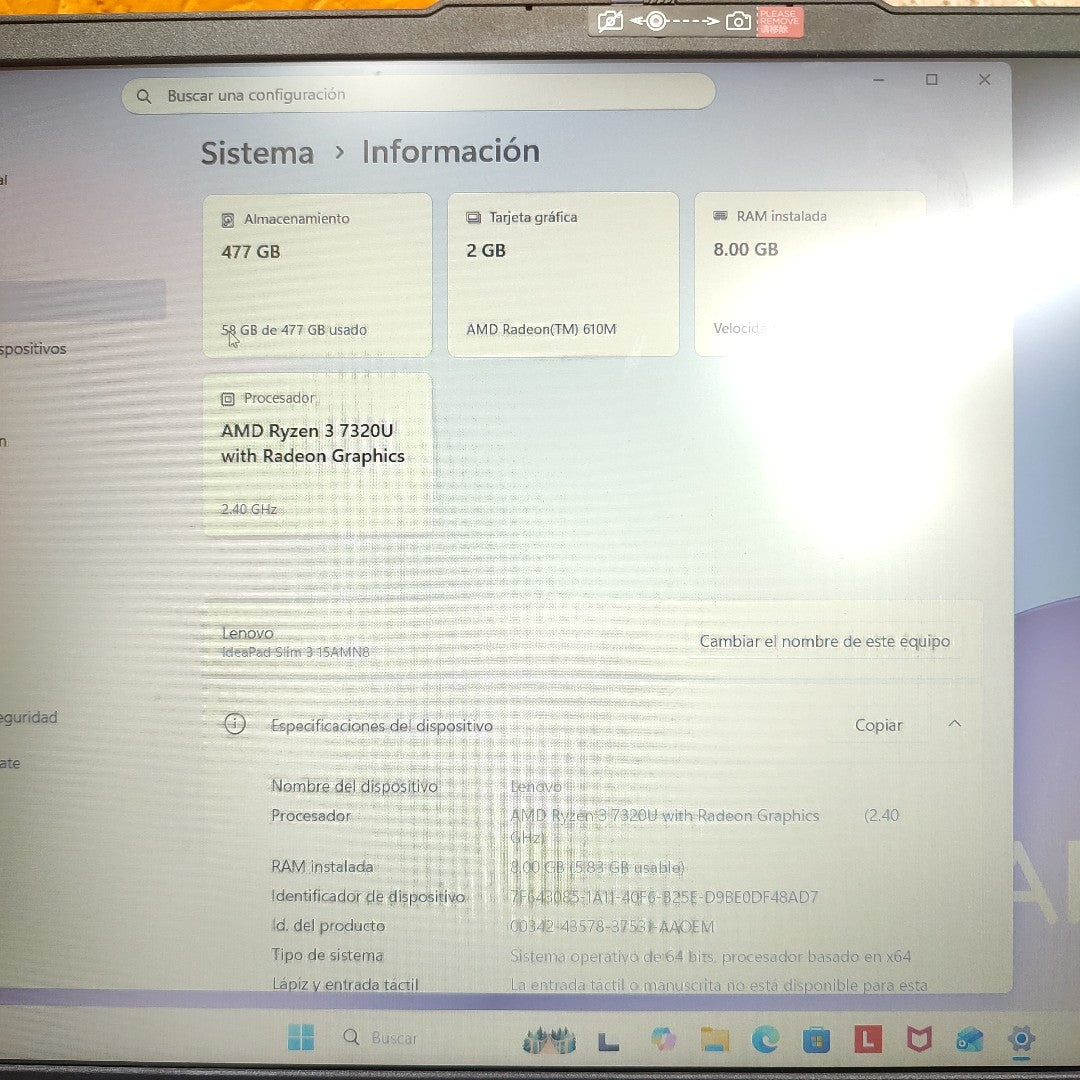The image size is (1080, 1080).
Task: Open Settings gear icon in taskbar
Action: tap(1021, 1040)
